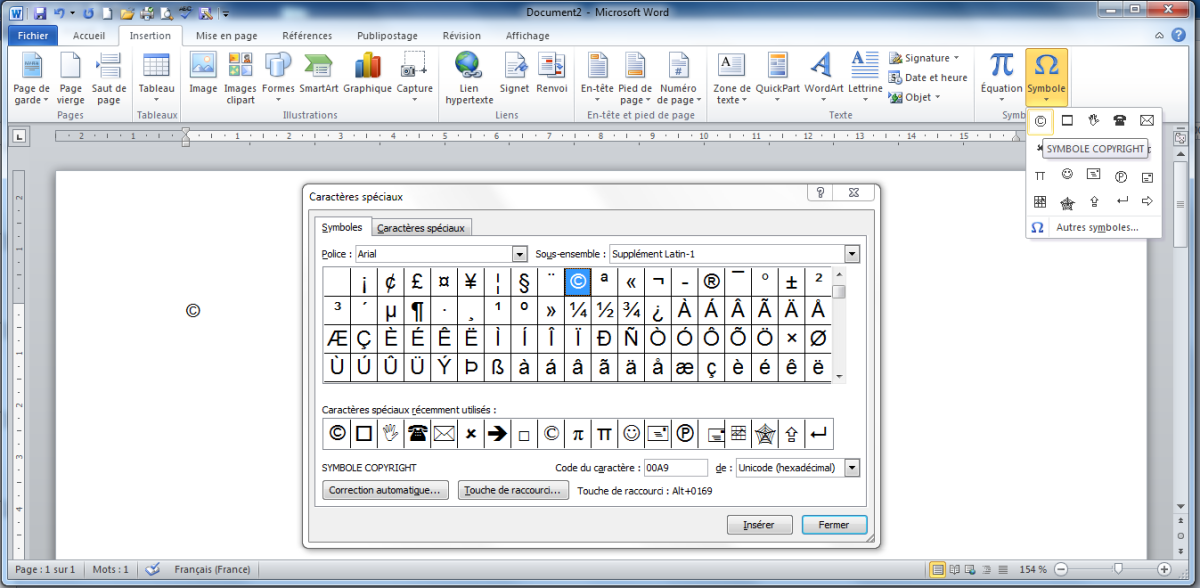
Task: Click the Insérer button
Action: pyautogui.click(x=759, y=524)
